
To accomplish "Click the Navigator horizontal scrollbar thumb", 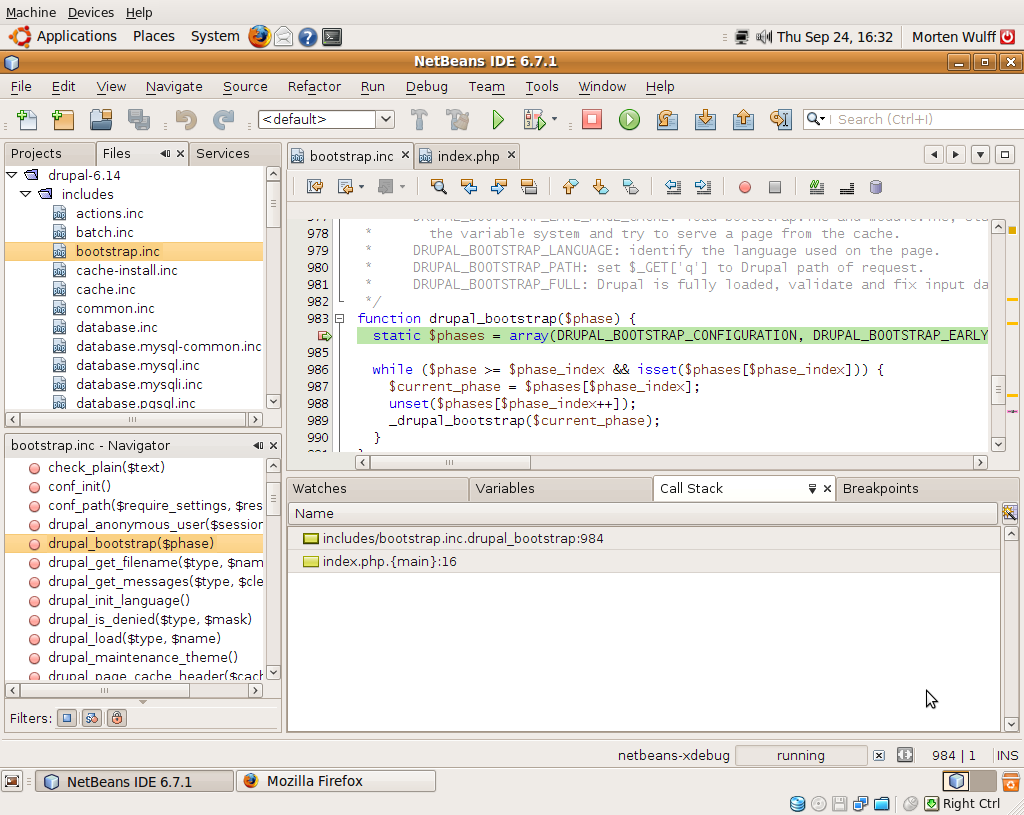I will tap(104, 690).
